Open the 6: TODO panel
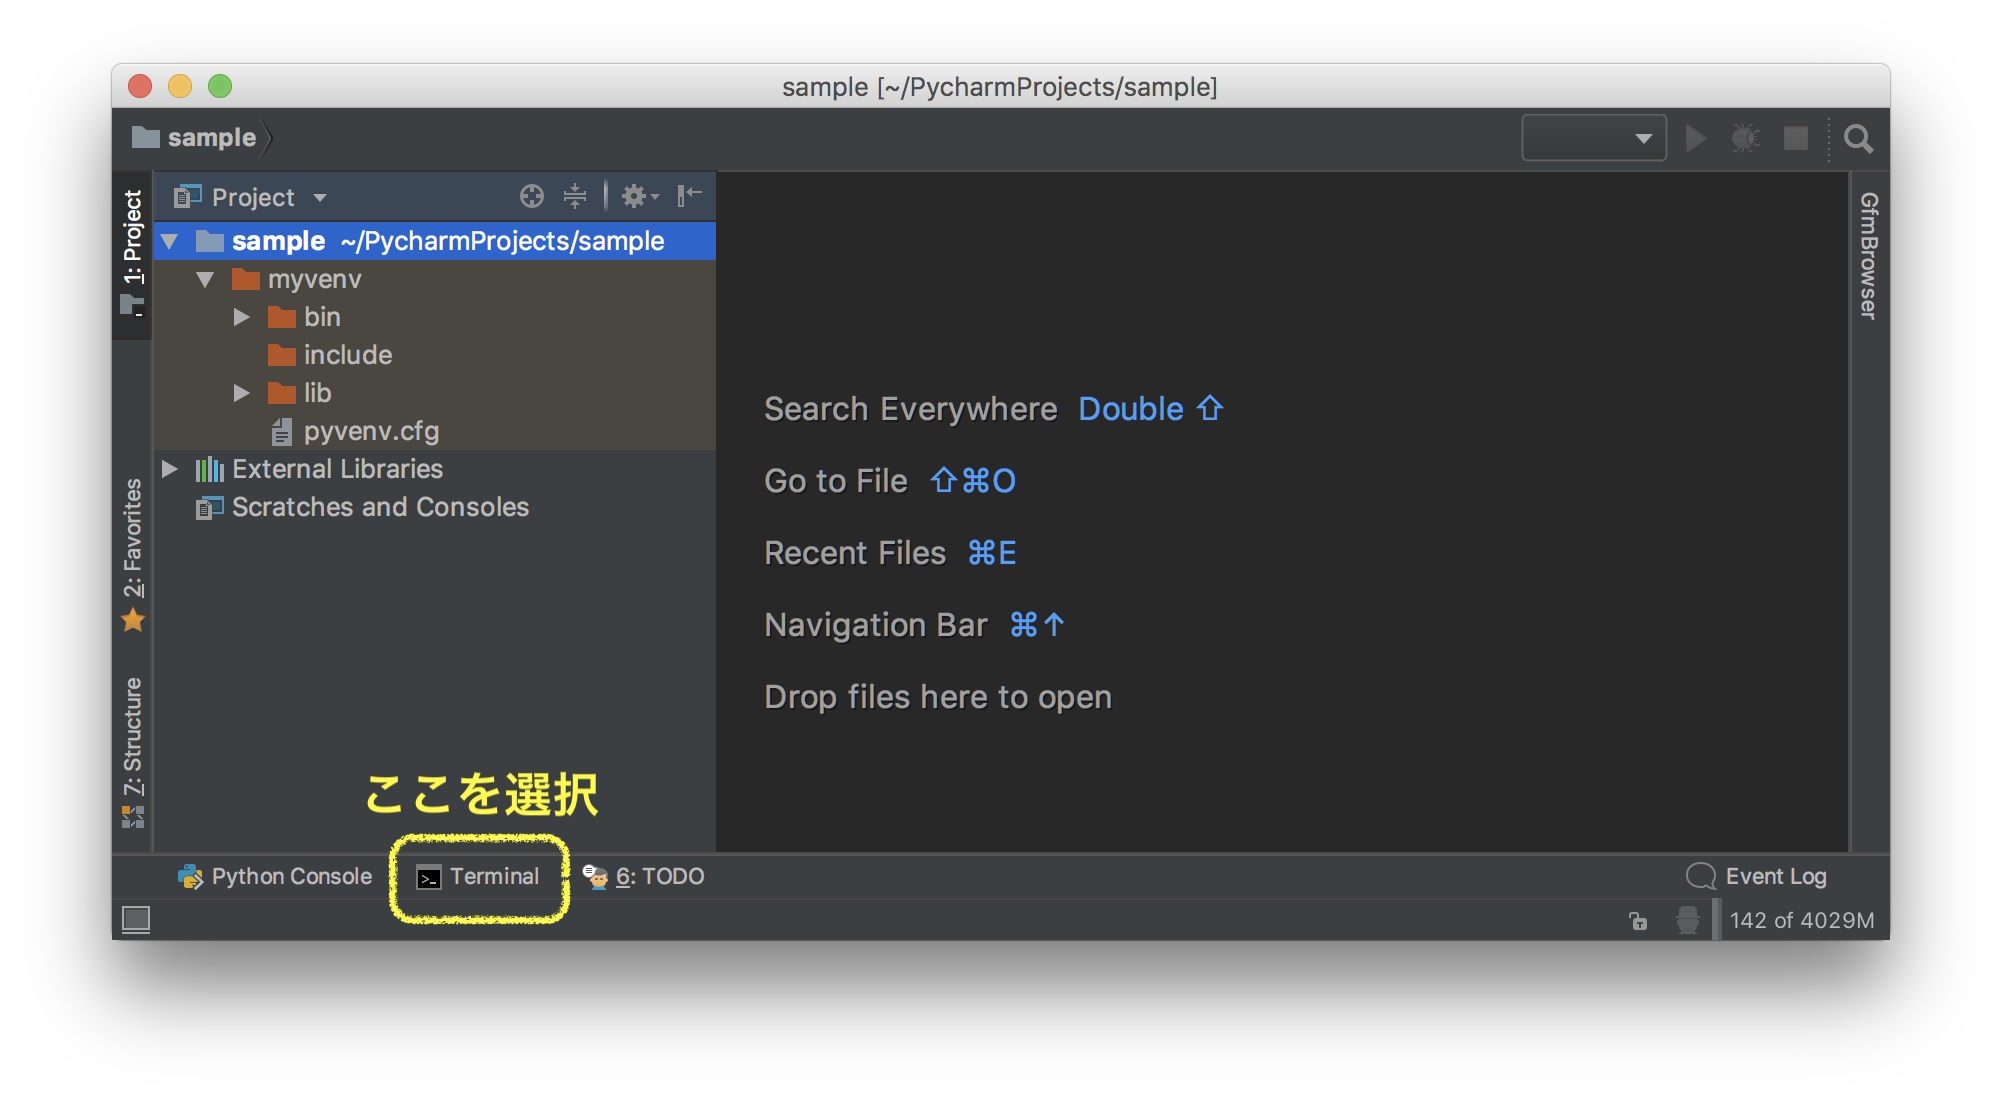This screenshot has width=2002, height=1100. pos(662,876)
